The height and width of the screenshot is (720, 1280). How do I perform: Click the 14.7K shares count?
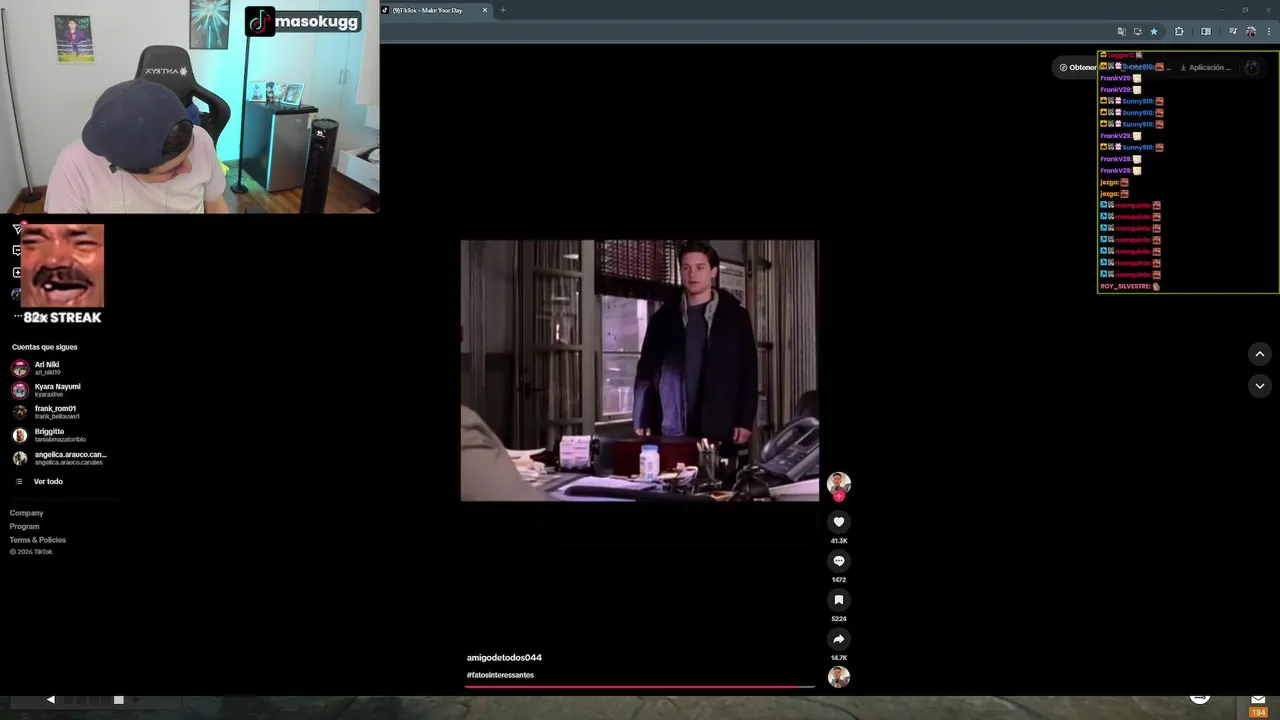click(839, 658)
